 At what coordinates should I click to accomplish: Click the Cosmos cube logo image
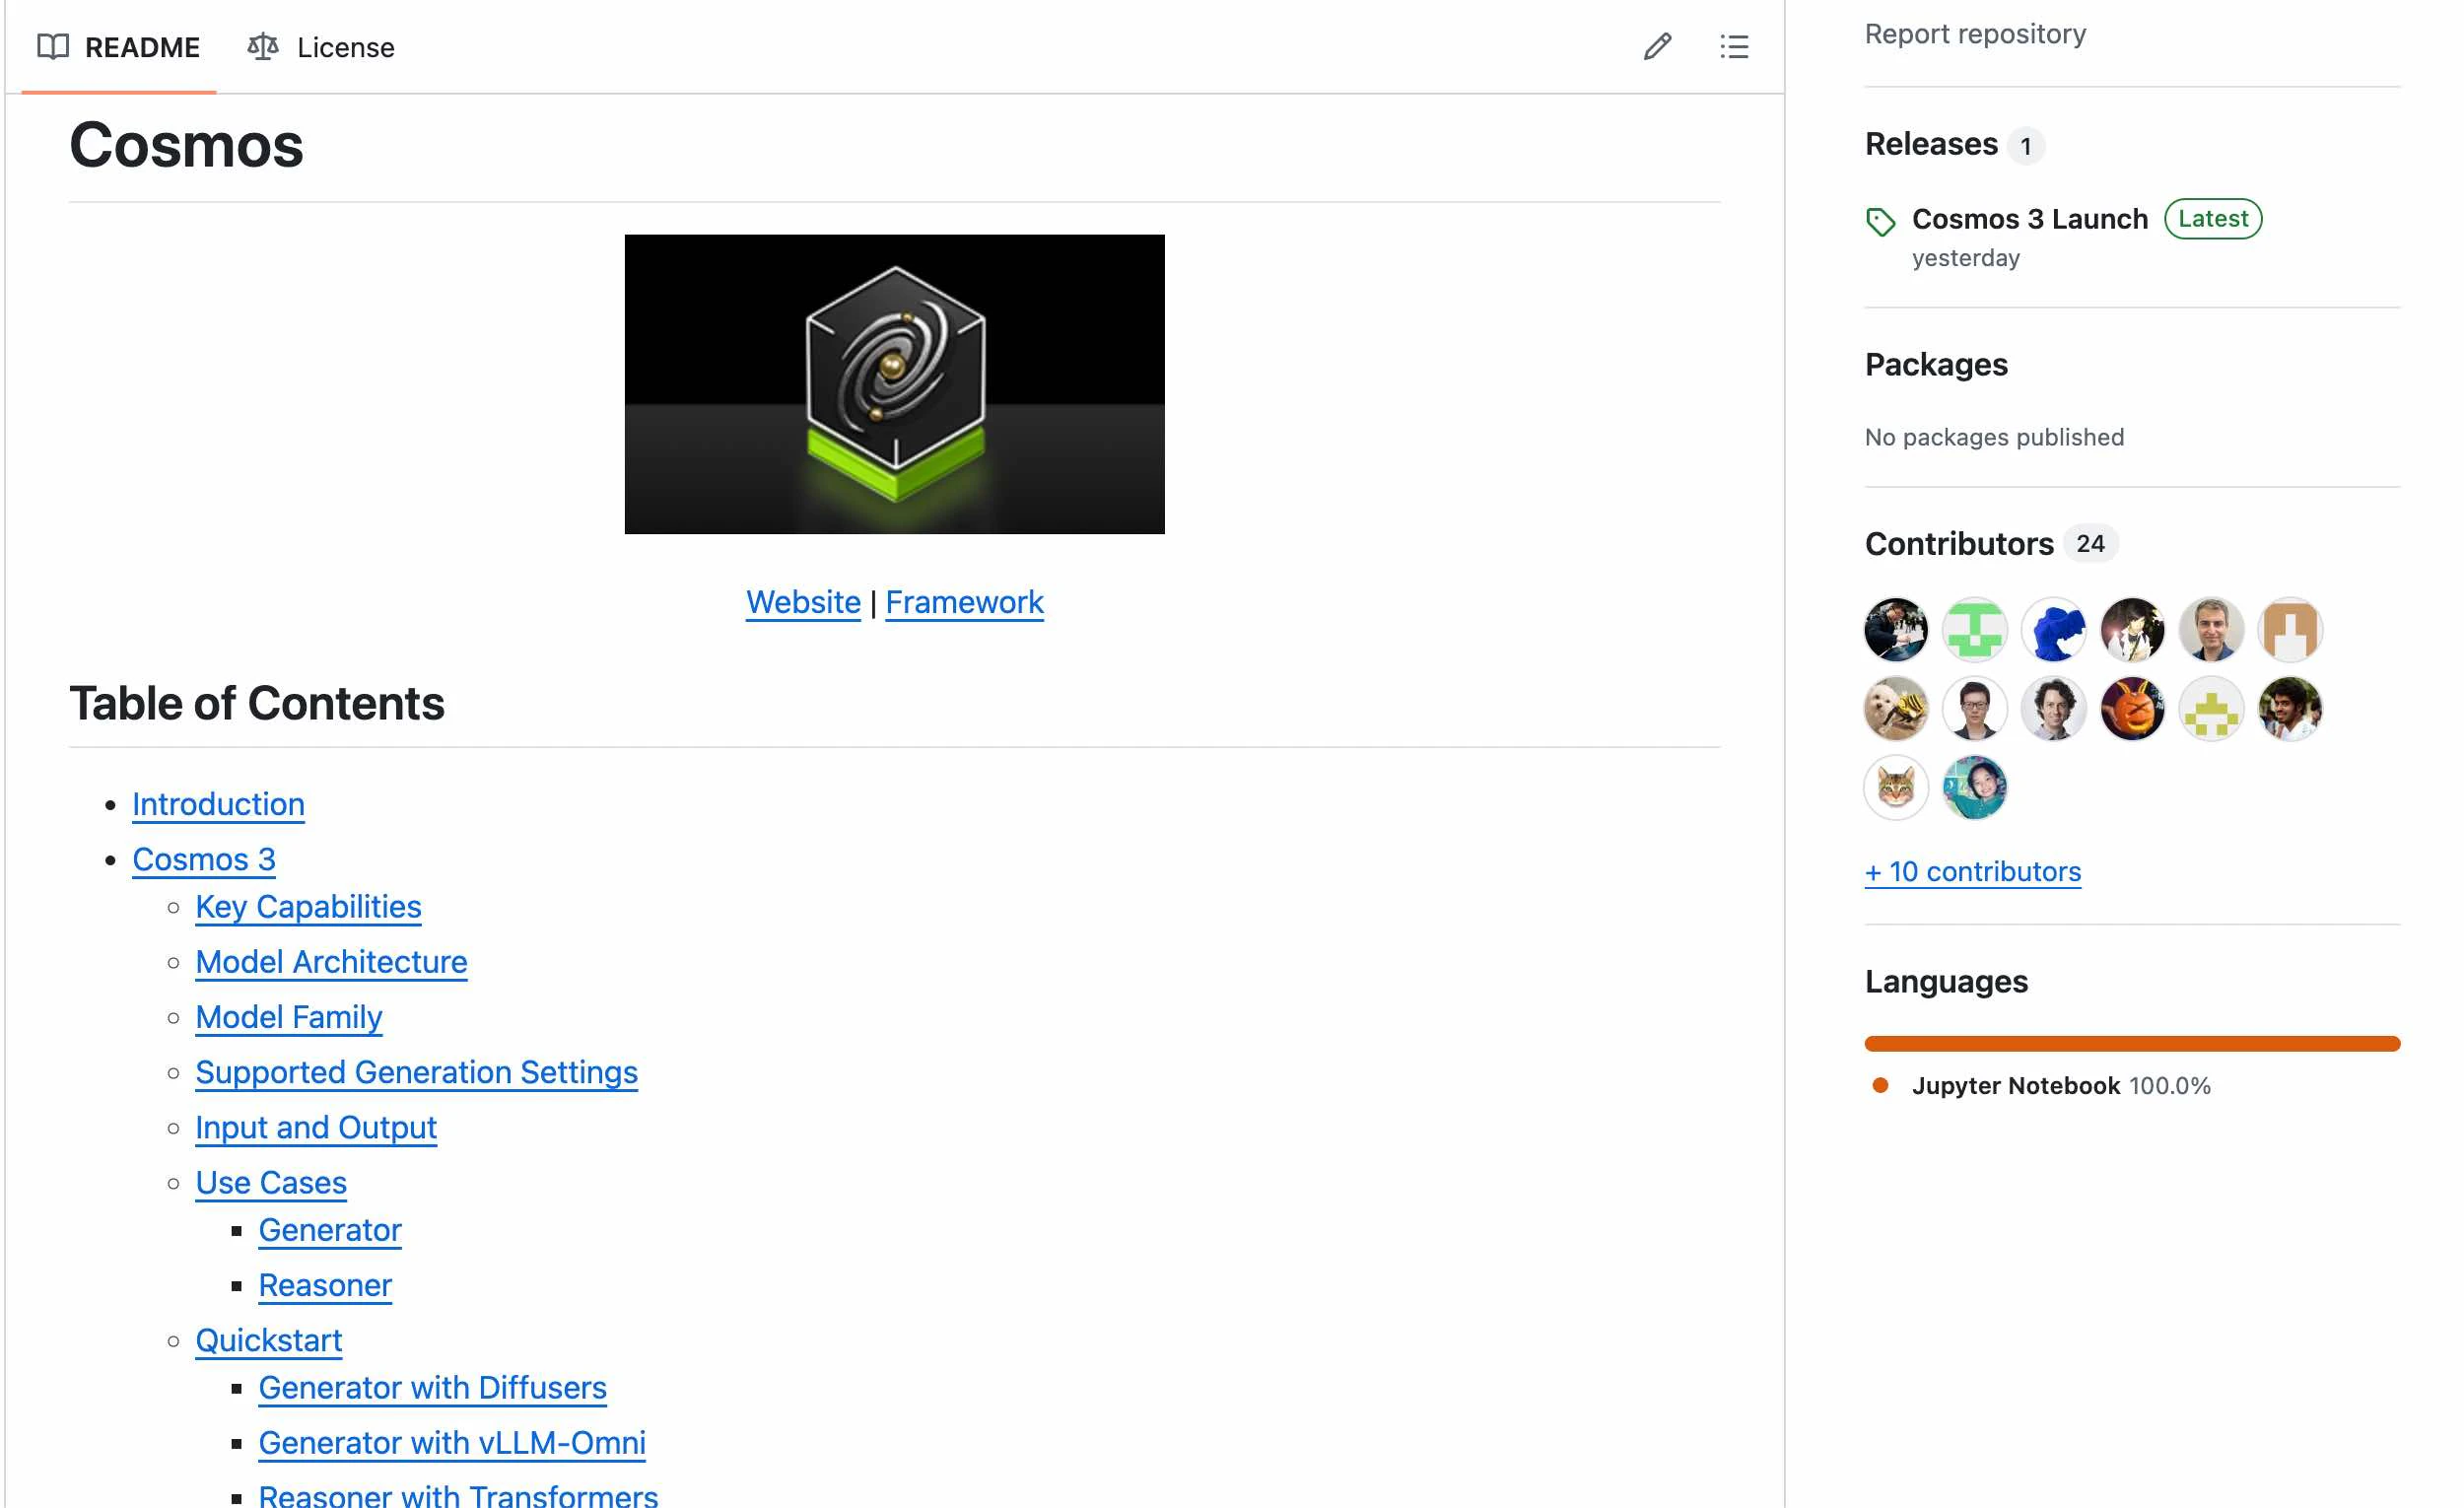[x=894, y=384]
